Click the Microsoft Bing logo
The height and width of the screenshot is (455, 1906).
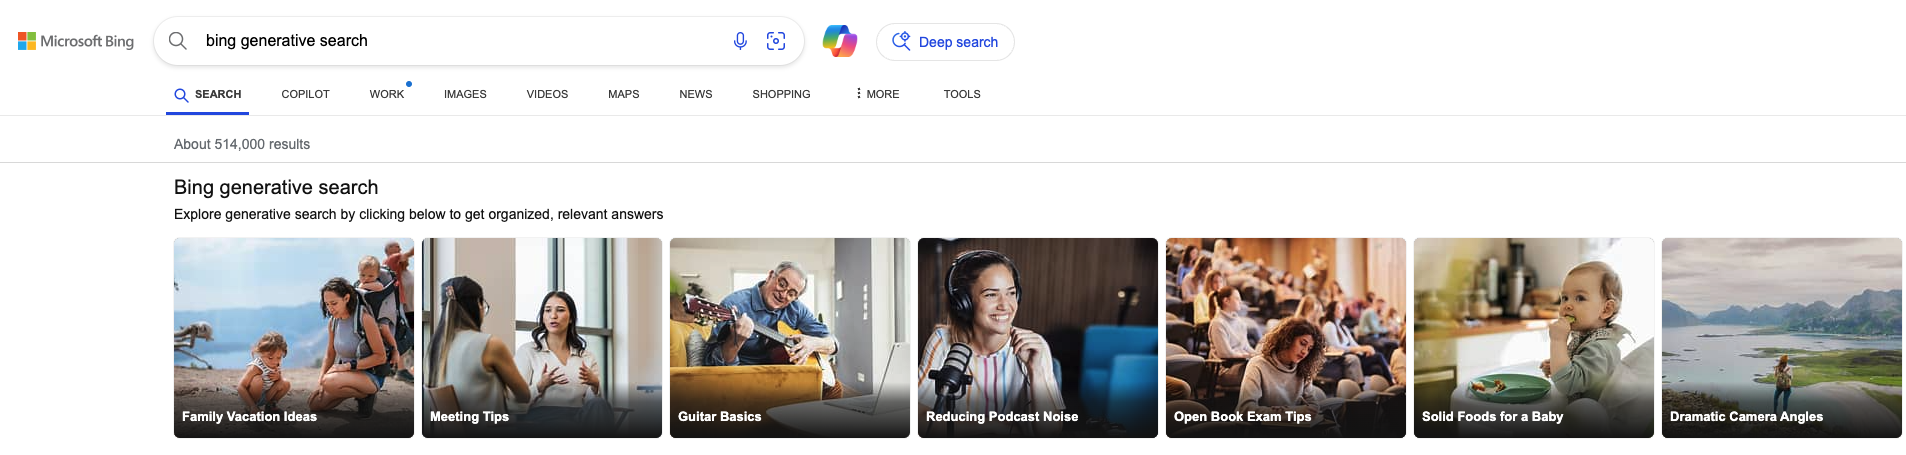click(x=76, y=41)
